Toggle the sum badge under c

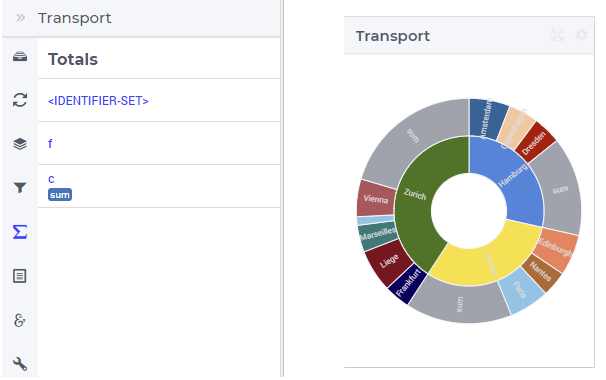(x=60, y=194)
